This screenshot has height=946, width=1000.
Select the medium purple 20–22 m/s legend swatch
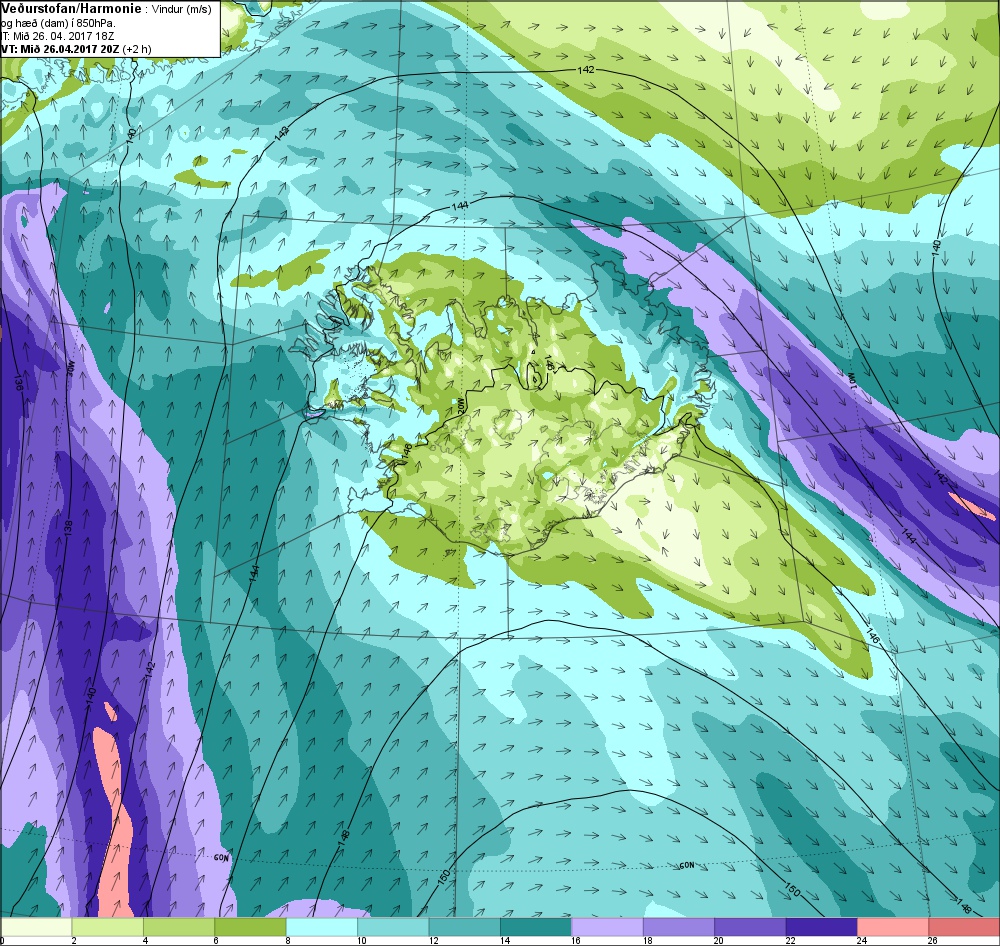click(750, 926)
